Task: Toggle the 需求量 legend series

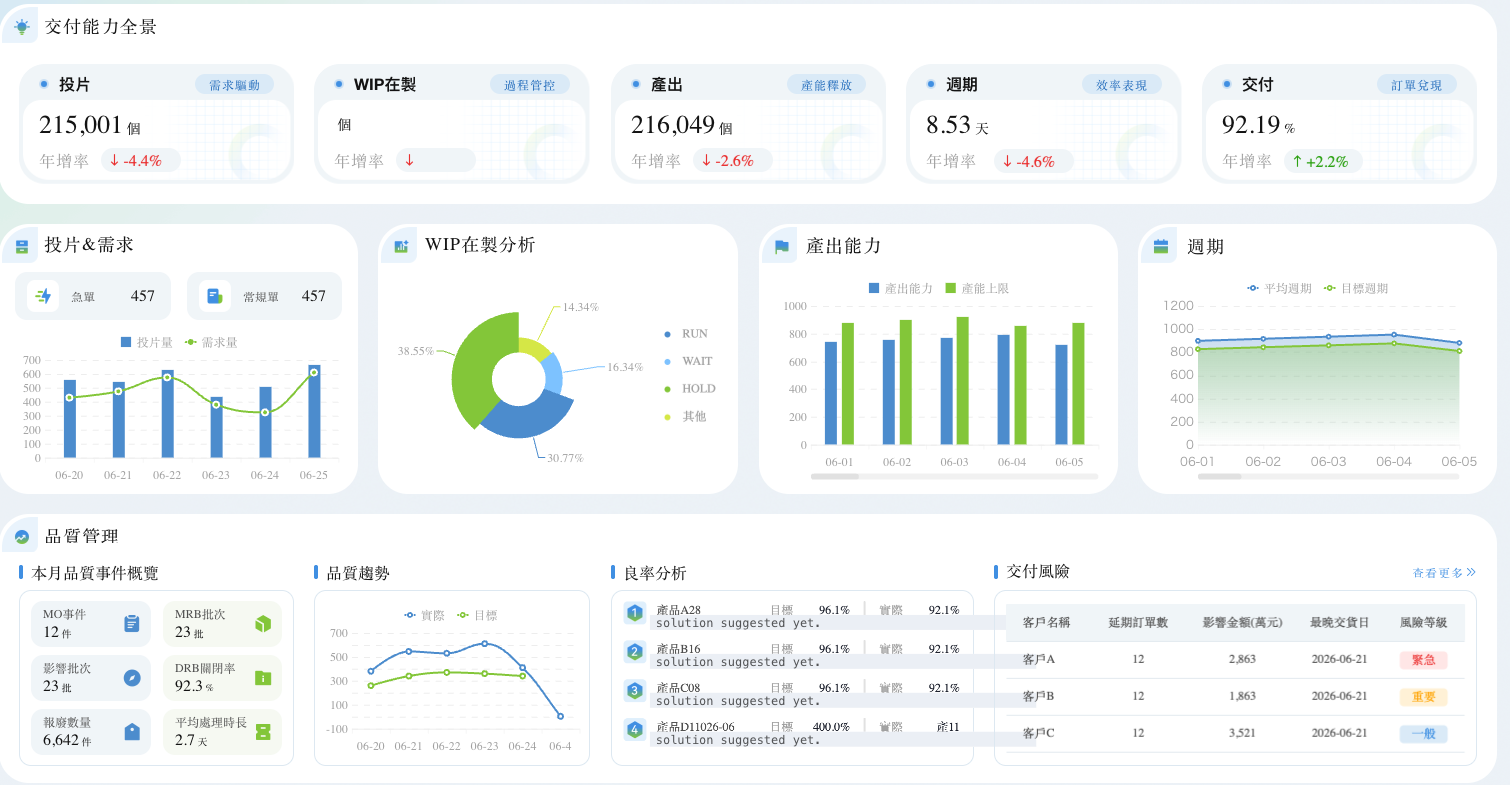Action: 210,342
